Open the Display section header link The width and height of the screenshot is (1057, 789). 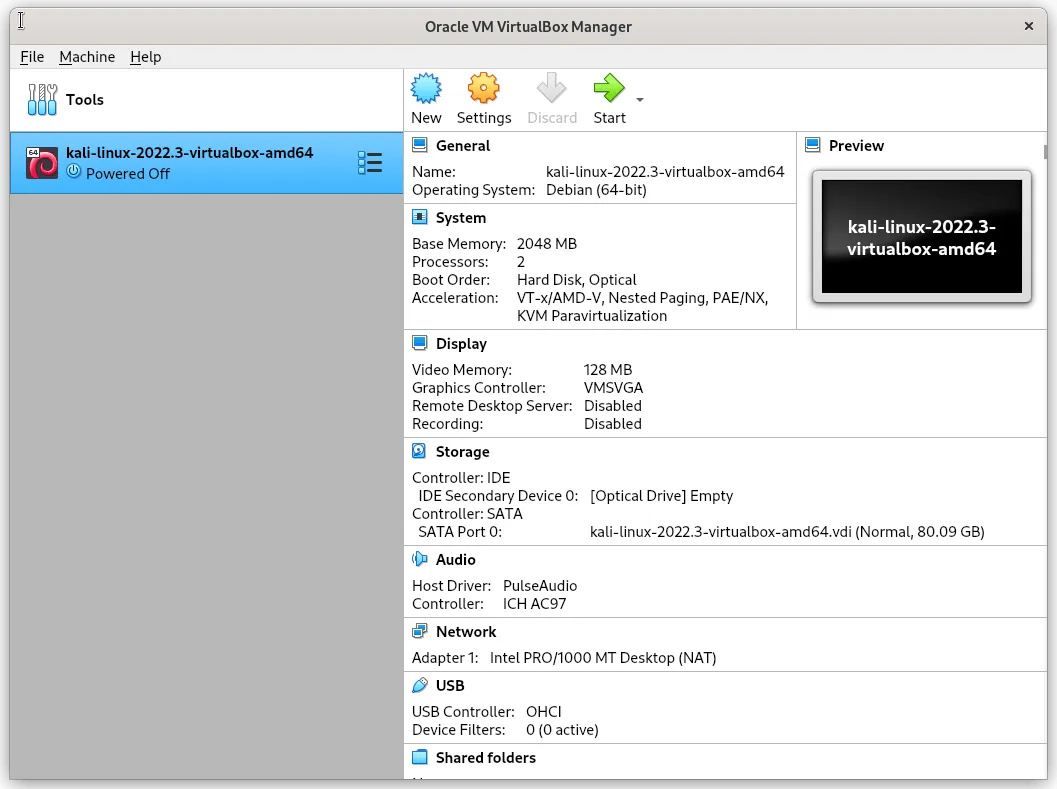coord(461,344)
